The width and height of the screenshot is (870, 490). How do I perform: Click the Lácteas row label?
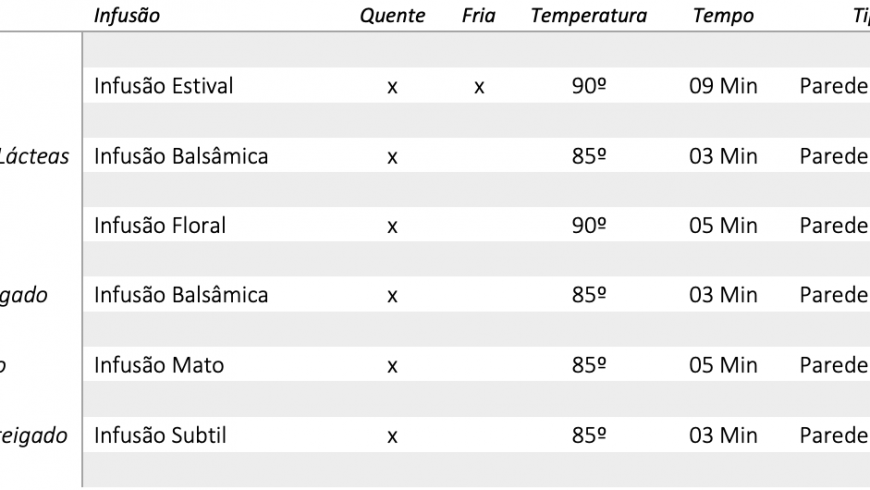pyautogui.click(x=36, y=156)
